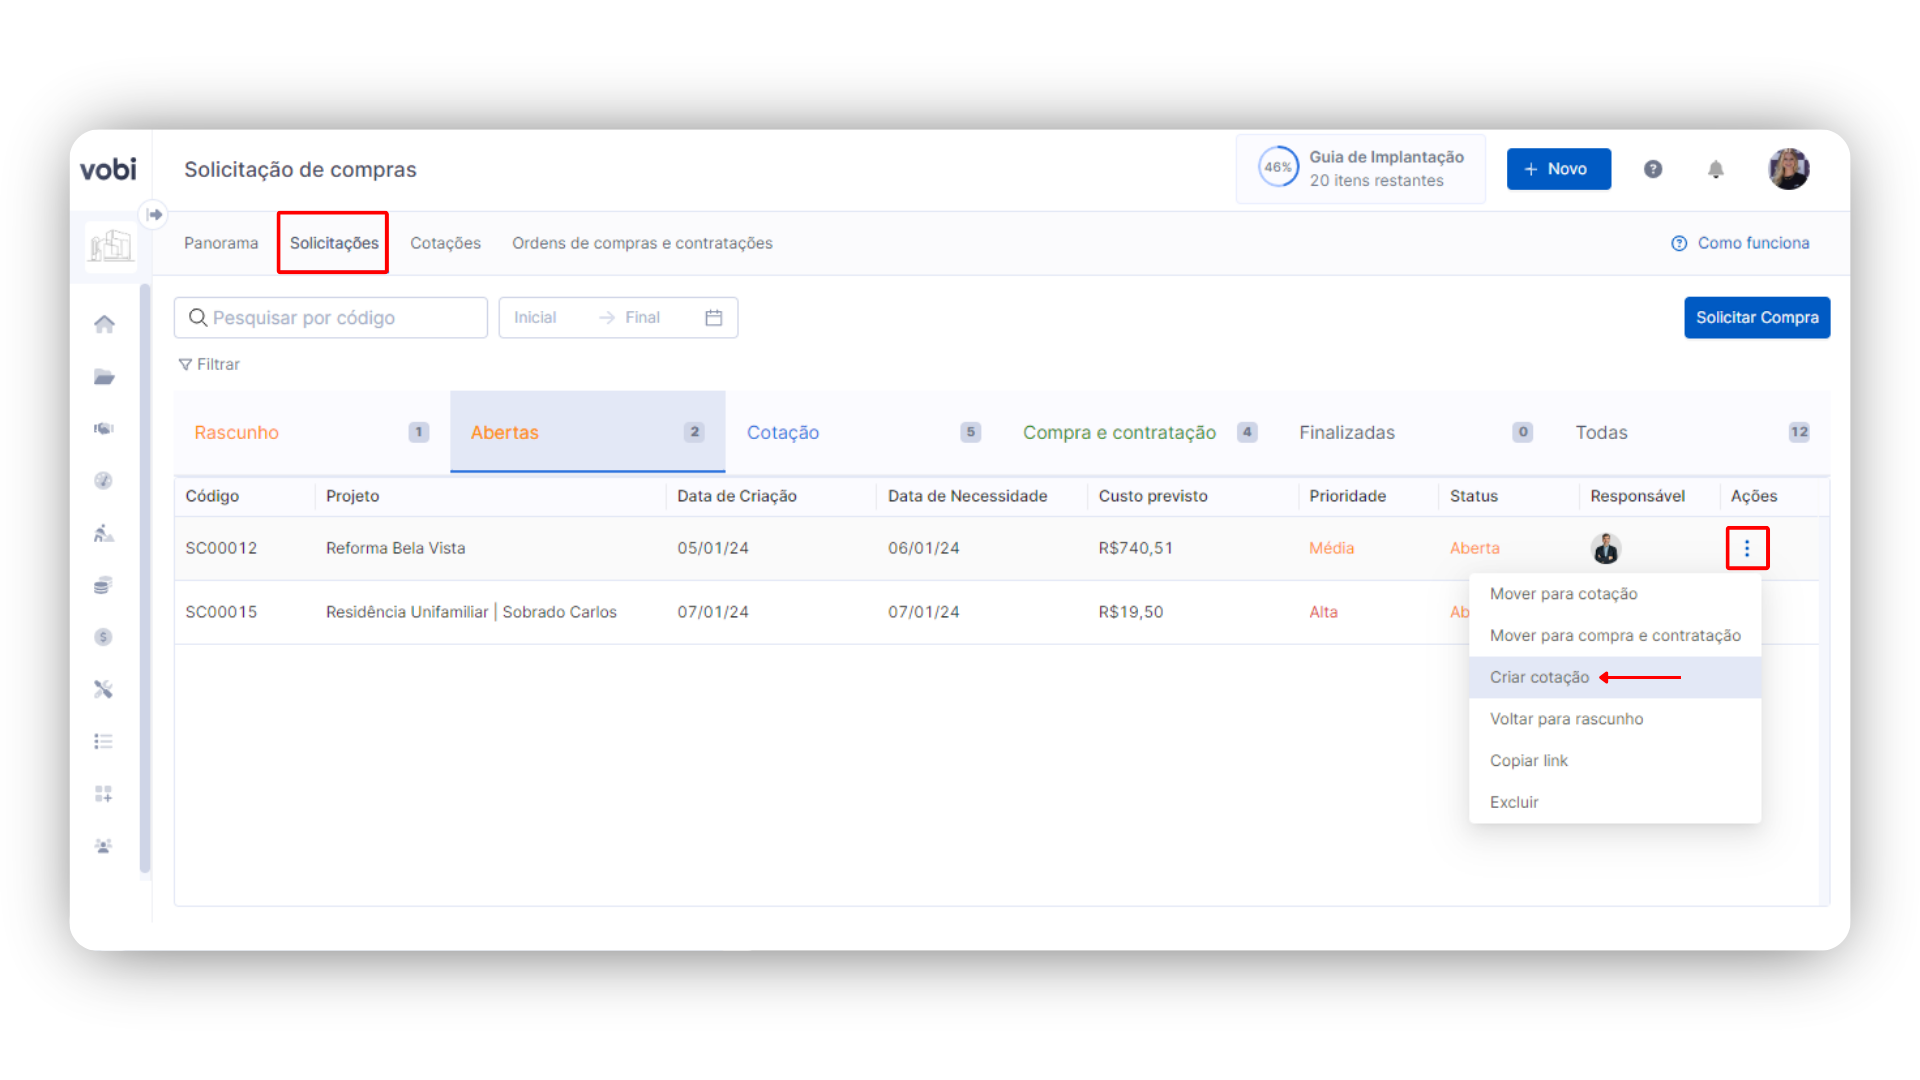Open the dollar coin icon in the sidebar

tap(103, 637)
